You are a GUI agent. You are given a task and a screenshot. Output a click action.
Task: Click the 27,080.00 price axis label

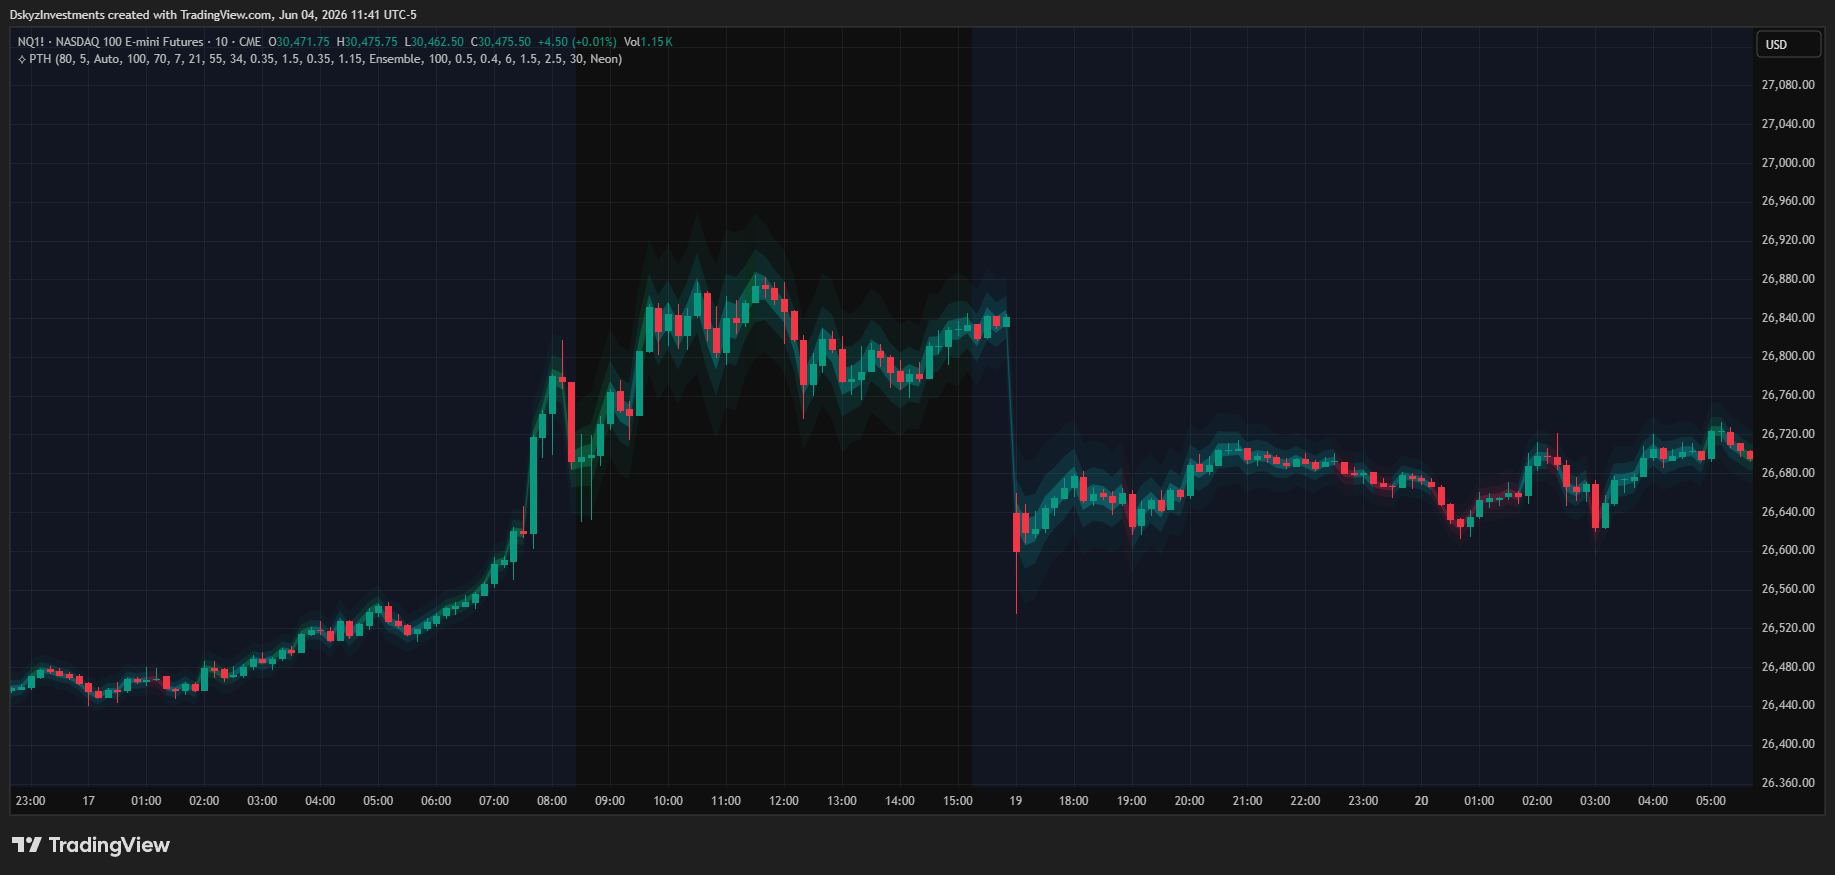(1788, 85)
